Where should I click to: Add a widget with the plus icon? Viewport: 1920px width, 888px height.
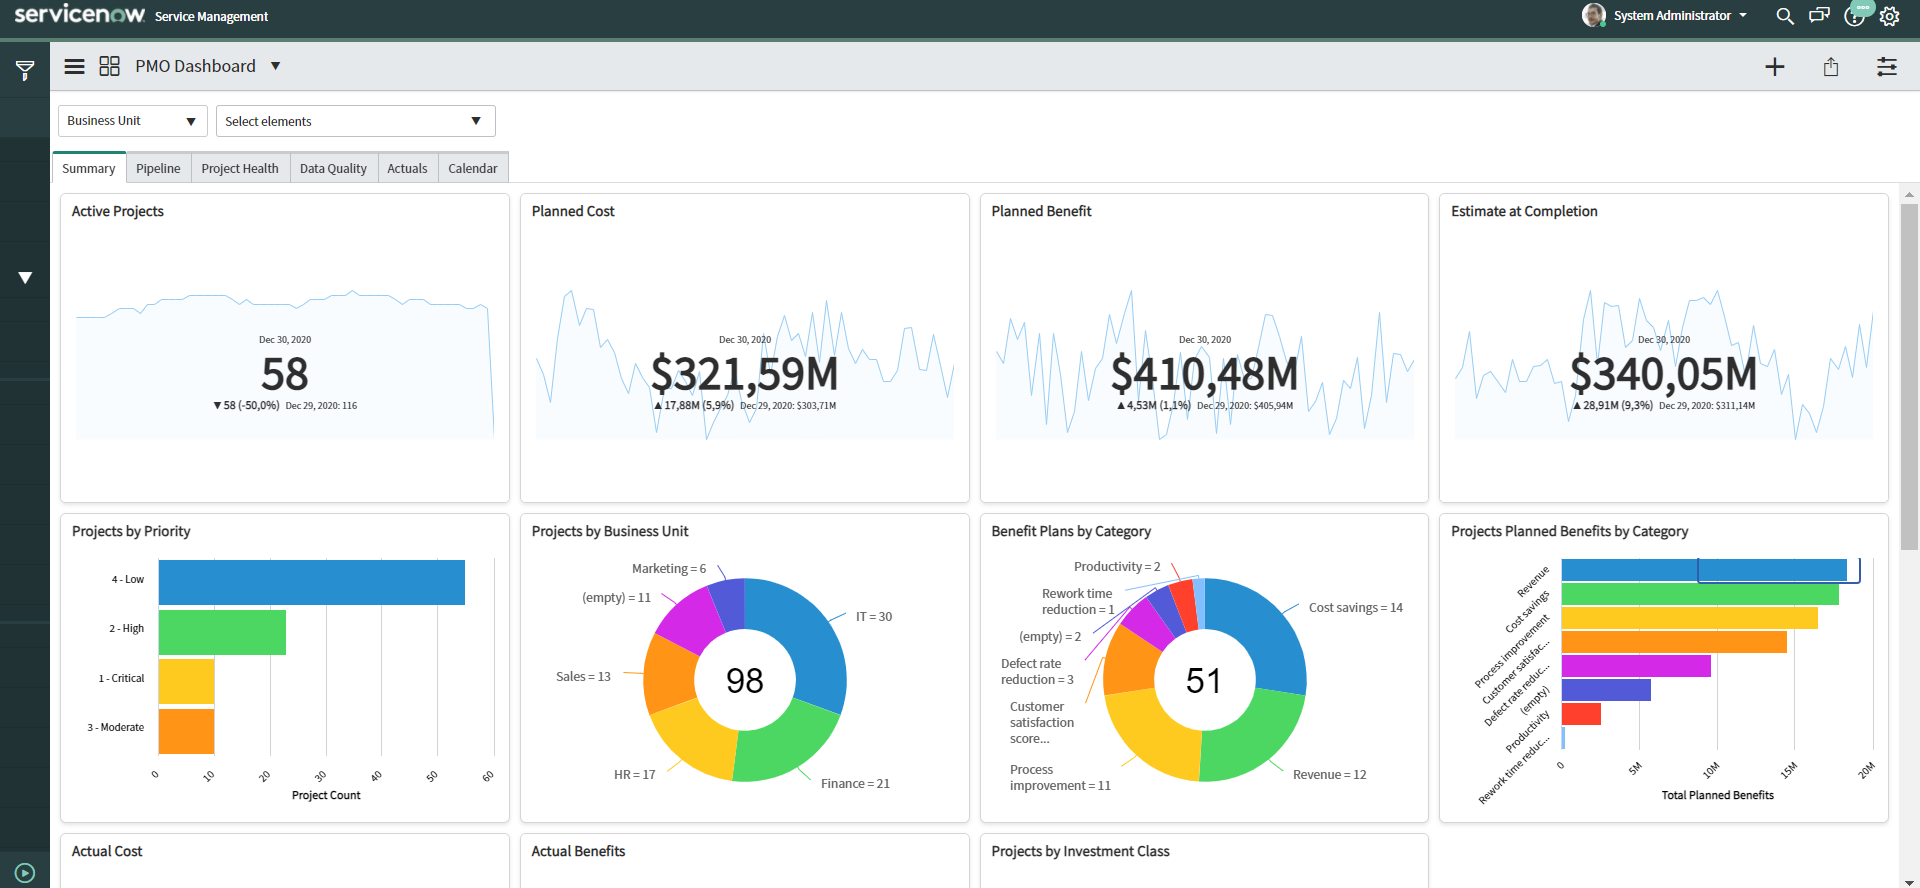tap(1775, 67)
